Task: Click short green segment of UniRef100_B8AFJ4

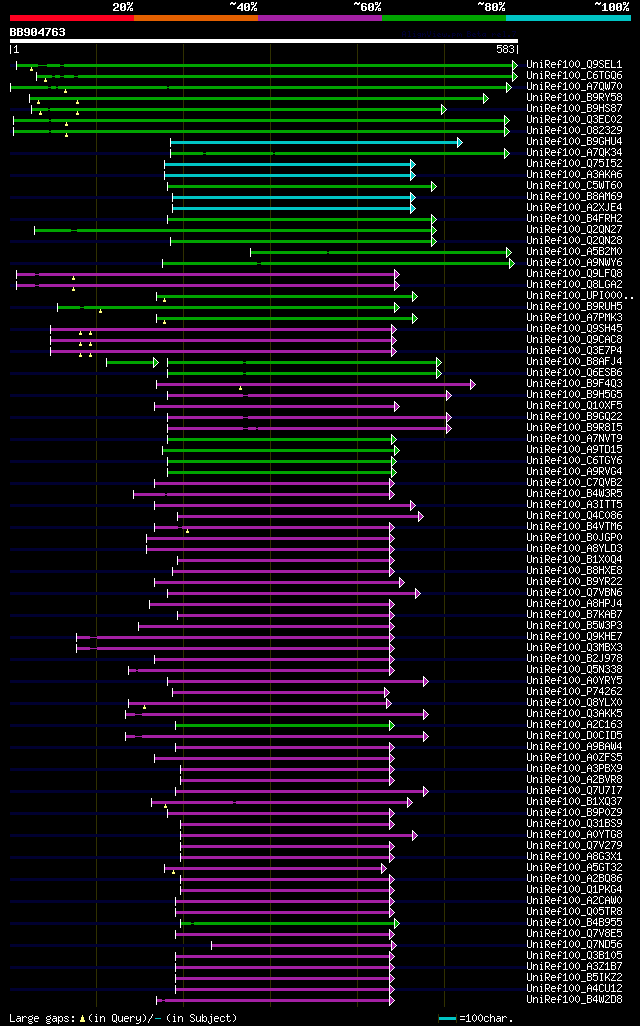Action: (x=130, y=363)
